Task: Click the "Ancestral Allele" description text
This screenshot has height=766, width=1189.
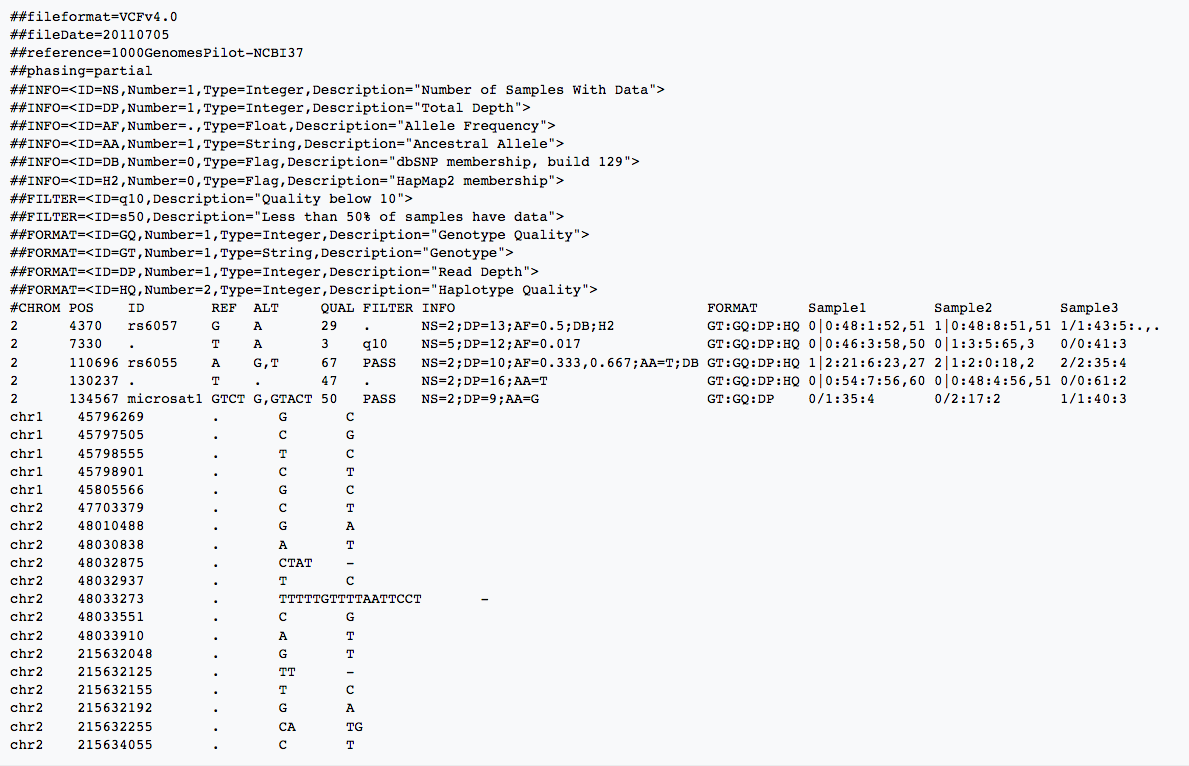Action: click(493, 144)
